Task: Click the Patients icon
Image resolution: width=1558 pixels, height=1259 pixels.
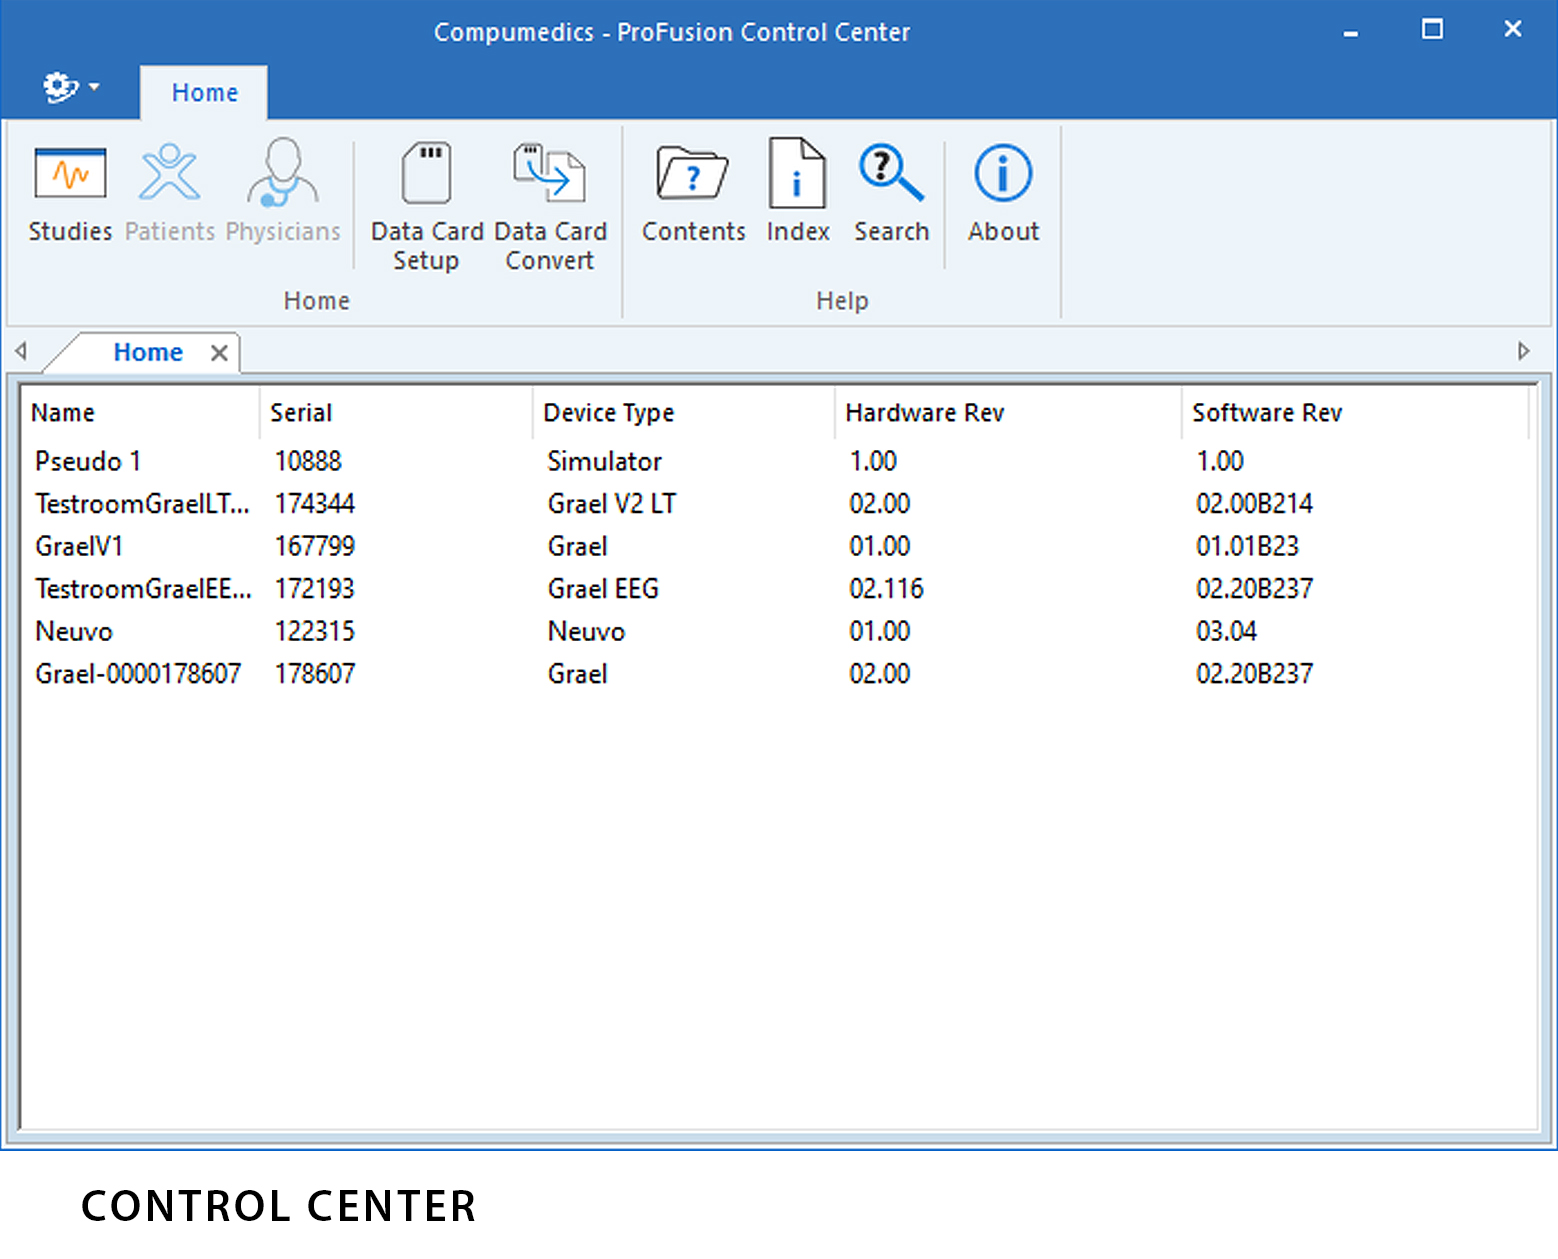Action: point(168,192)
